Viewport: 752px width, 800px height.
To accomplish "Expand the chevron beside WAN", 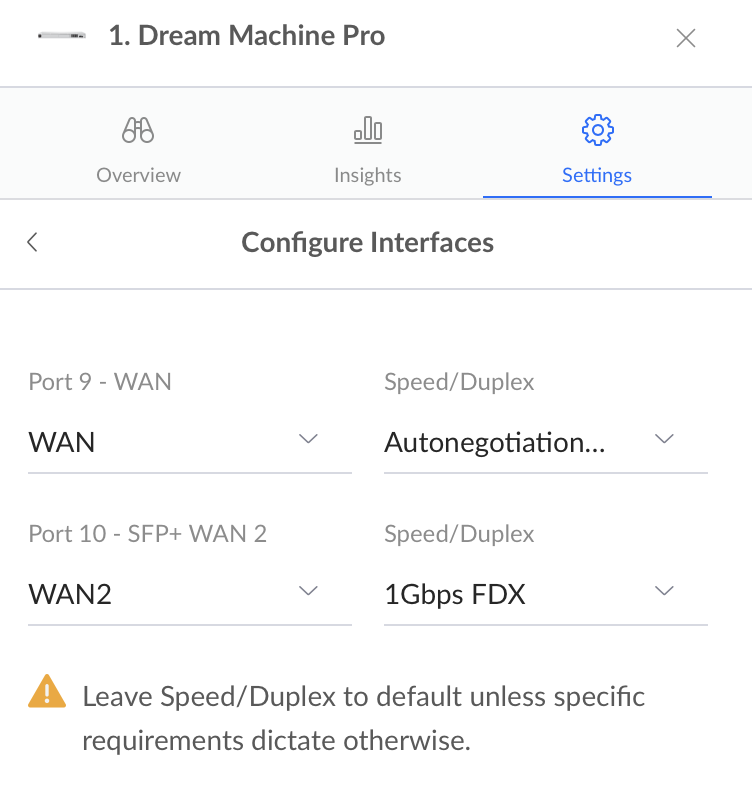I will click(x=308, y=439).
